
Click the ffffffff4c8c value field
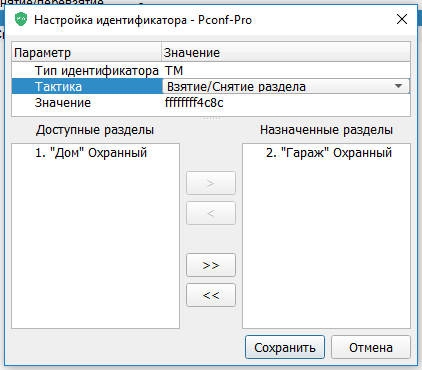194,103
